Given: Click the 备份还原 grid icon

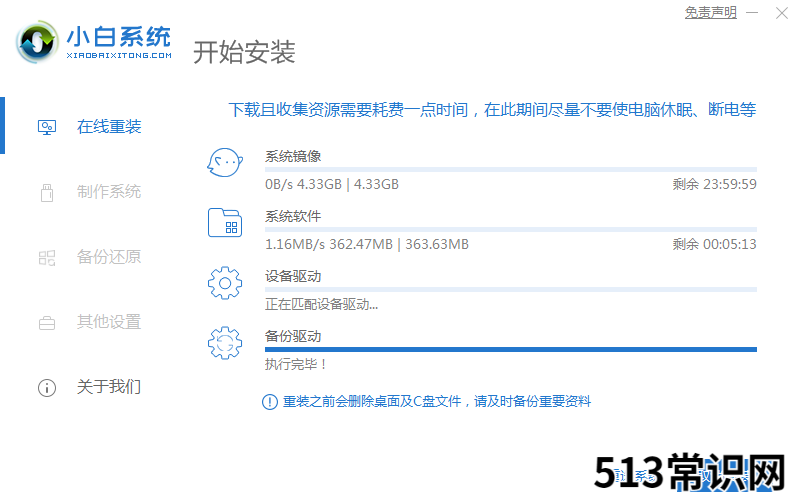Looking at the screenshot, I should point(47,258).
